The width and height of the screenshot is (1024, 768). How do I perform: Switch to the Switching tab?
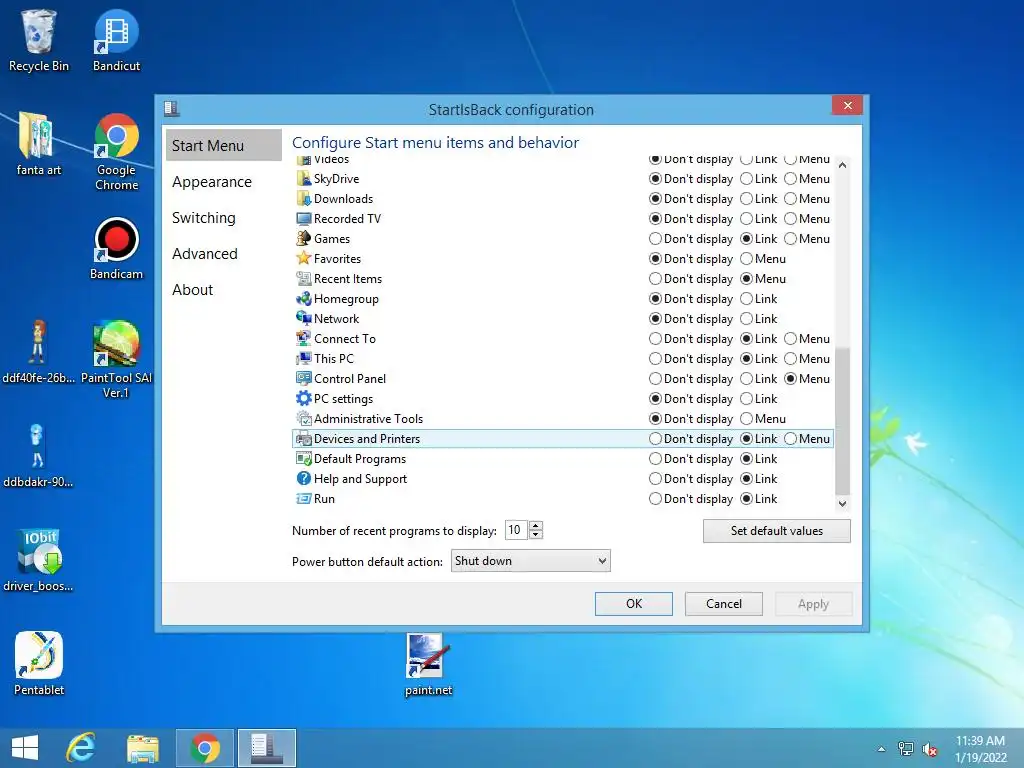point(204,217)
